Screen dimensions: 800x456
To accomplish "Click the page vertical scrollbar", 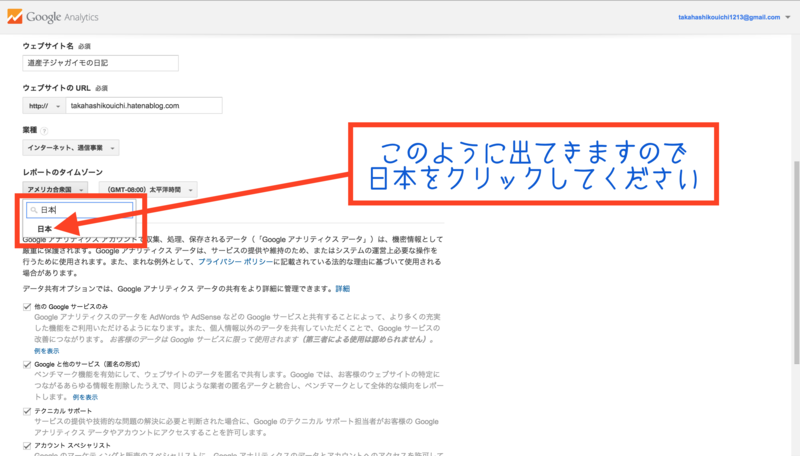I will pyautogui.click(x=796, y=263).
